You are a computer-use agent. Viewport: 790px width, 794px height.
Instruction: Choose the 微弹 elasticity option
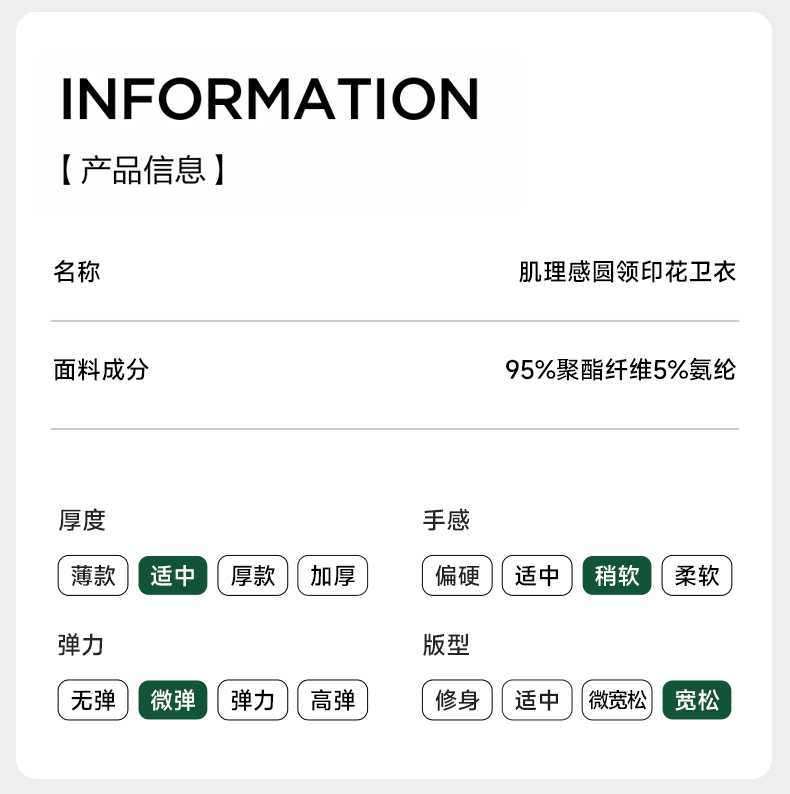[x=173, y=700]
